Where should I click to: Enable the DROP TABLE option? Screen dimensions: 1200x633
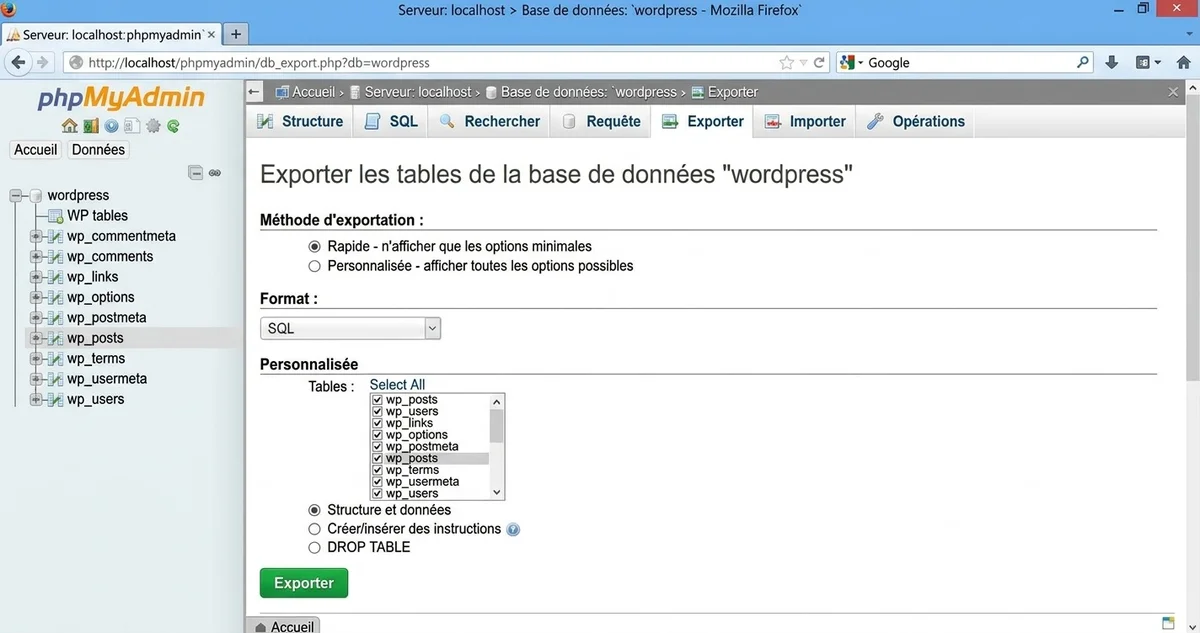pos(314,547)
